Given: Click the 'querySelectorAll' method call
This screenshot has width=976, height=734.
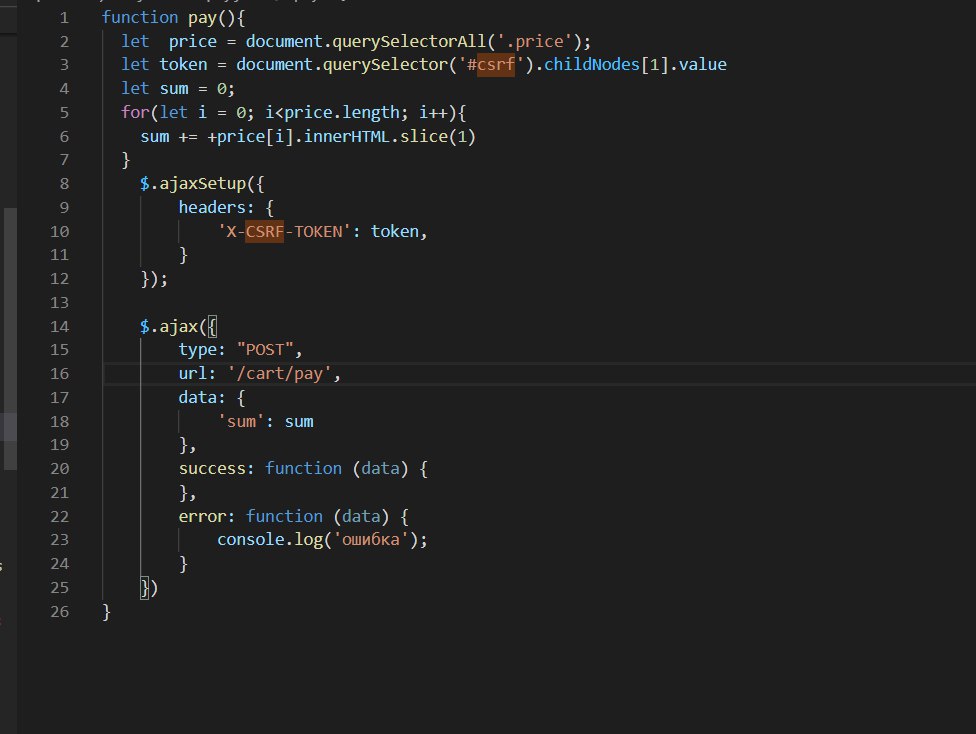Looking at the screenshot, I should [409, 42].
